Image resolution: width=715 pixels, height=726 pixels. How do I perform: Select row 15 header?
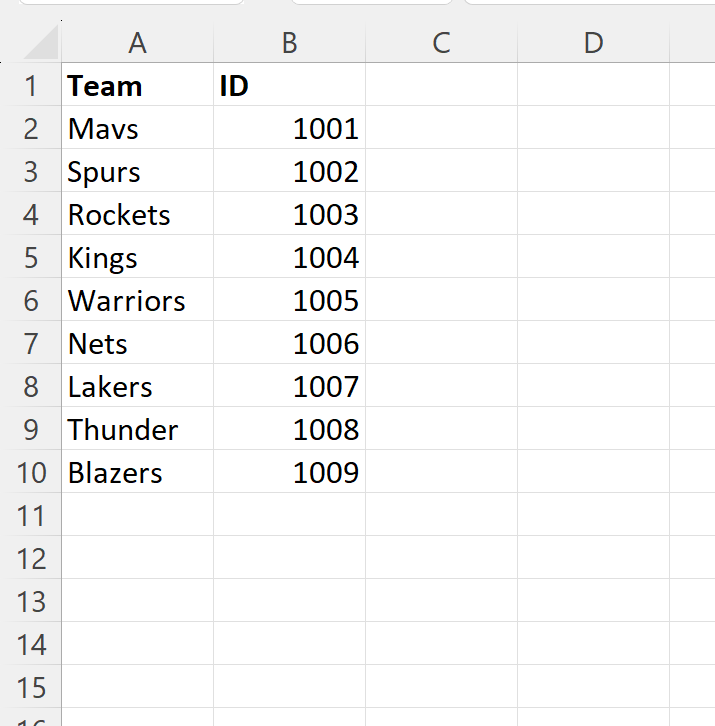(x=31, y=686)
